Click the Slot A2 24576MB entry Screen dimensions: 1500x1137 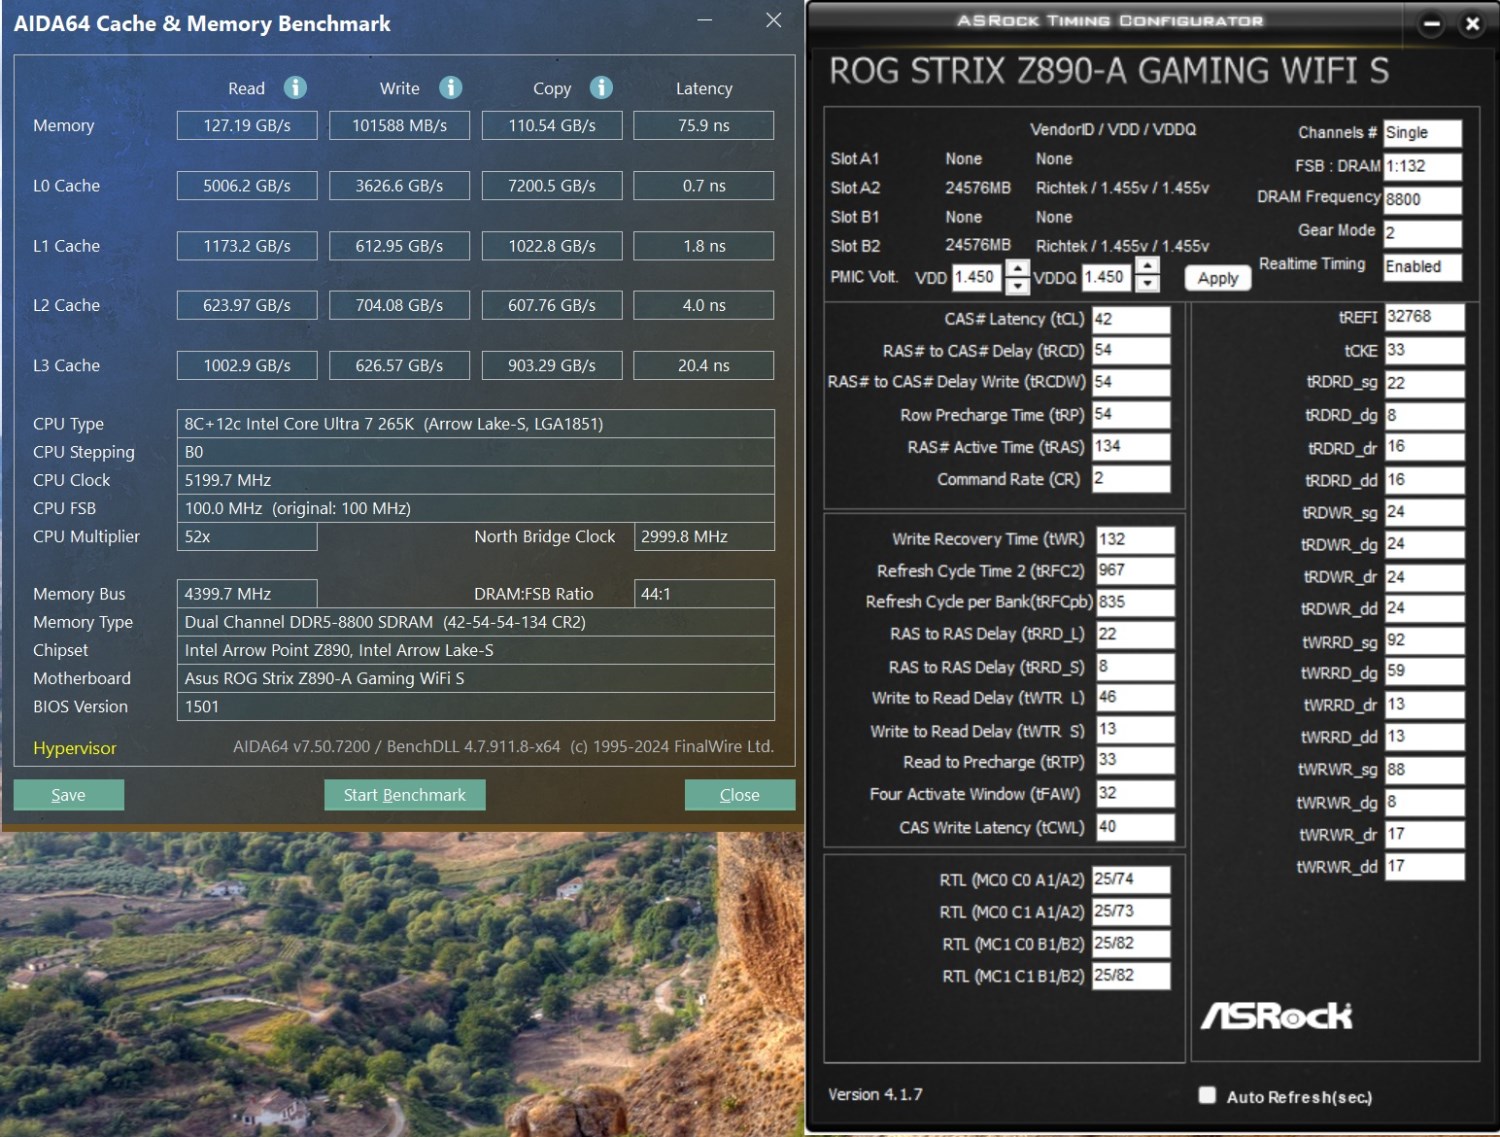[978, 188]
